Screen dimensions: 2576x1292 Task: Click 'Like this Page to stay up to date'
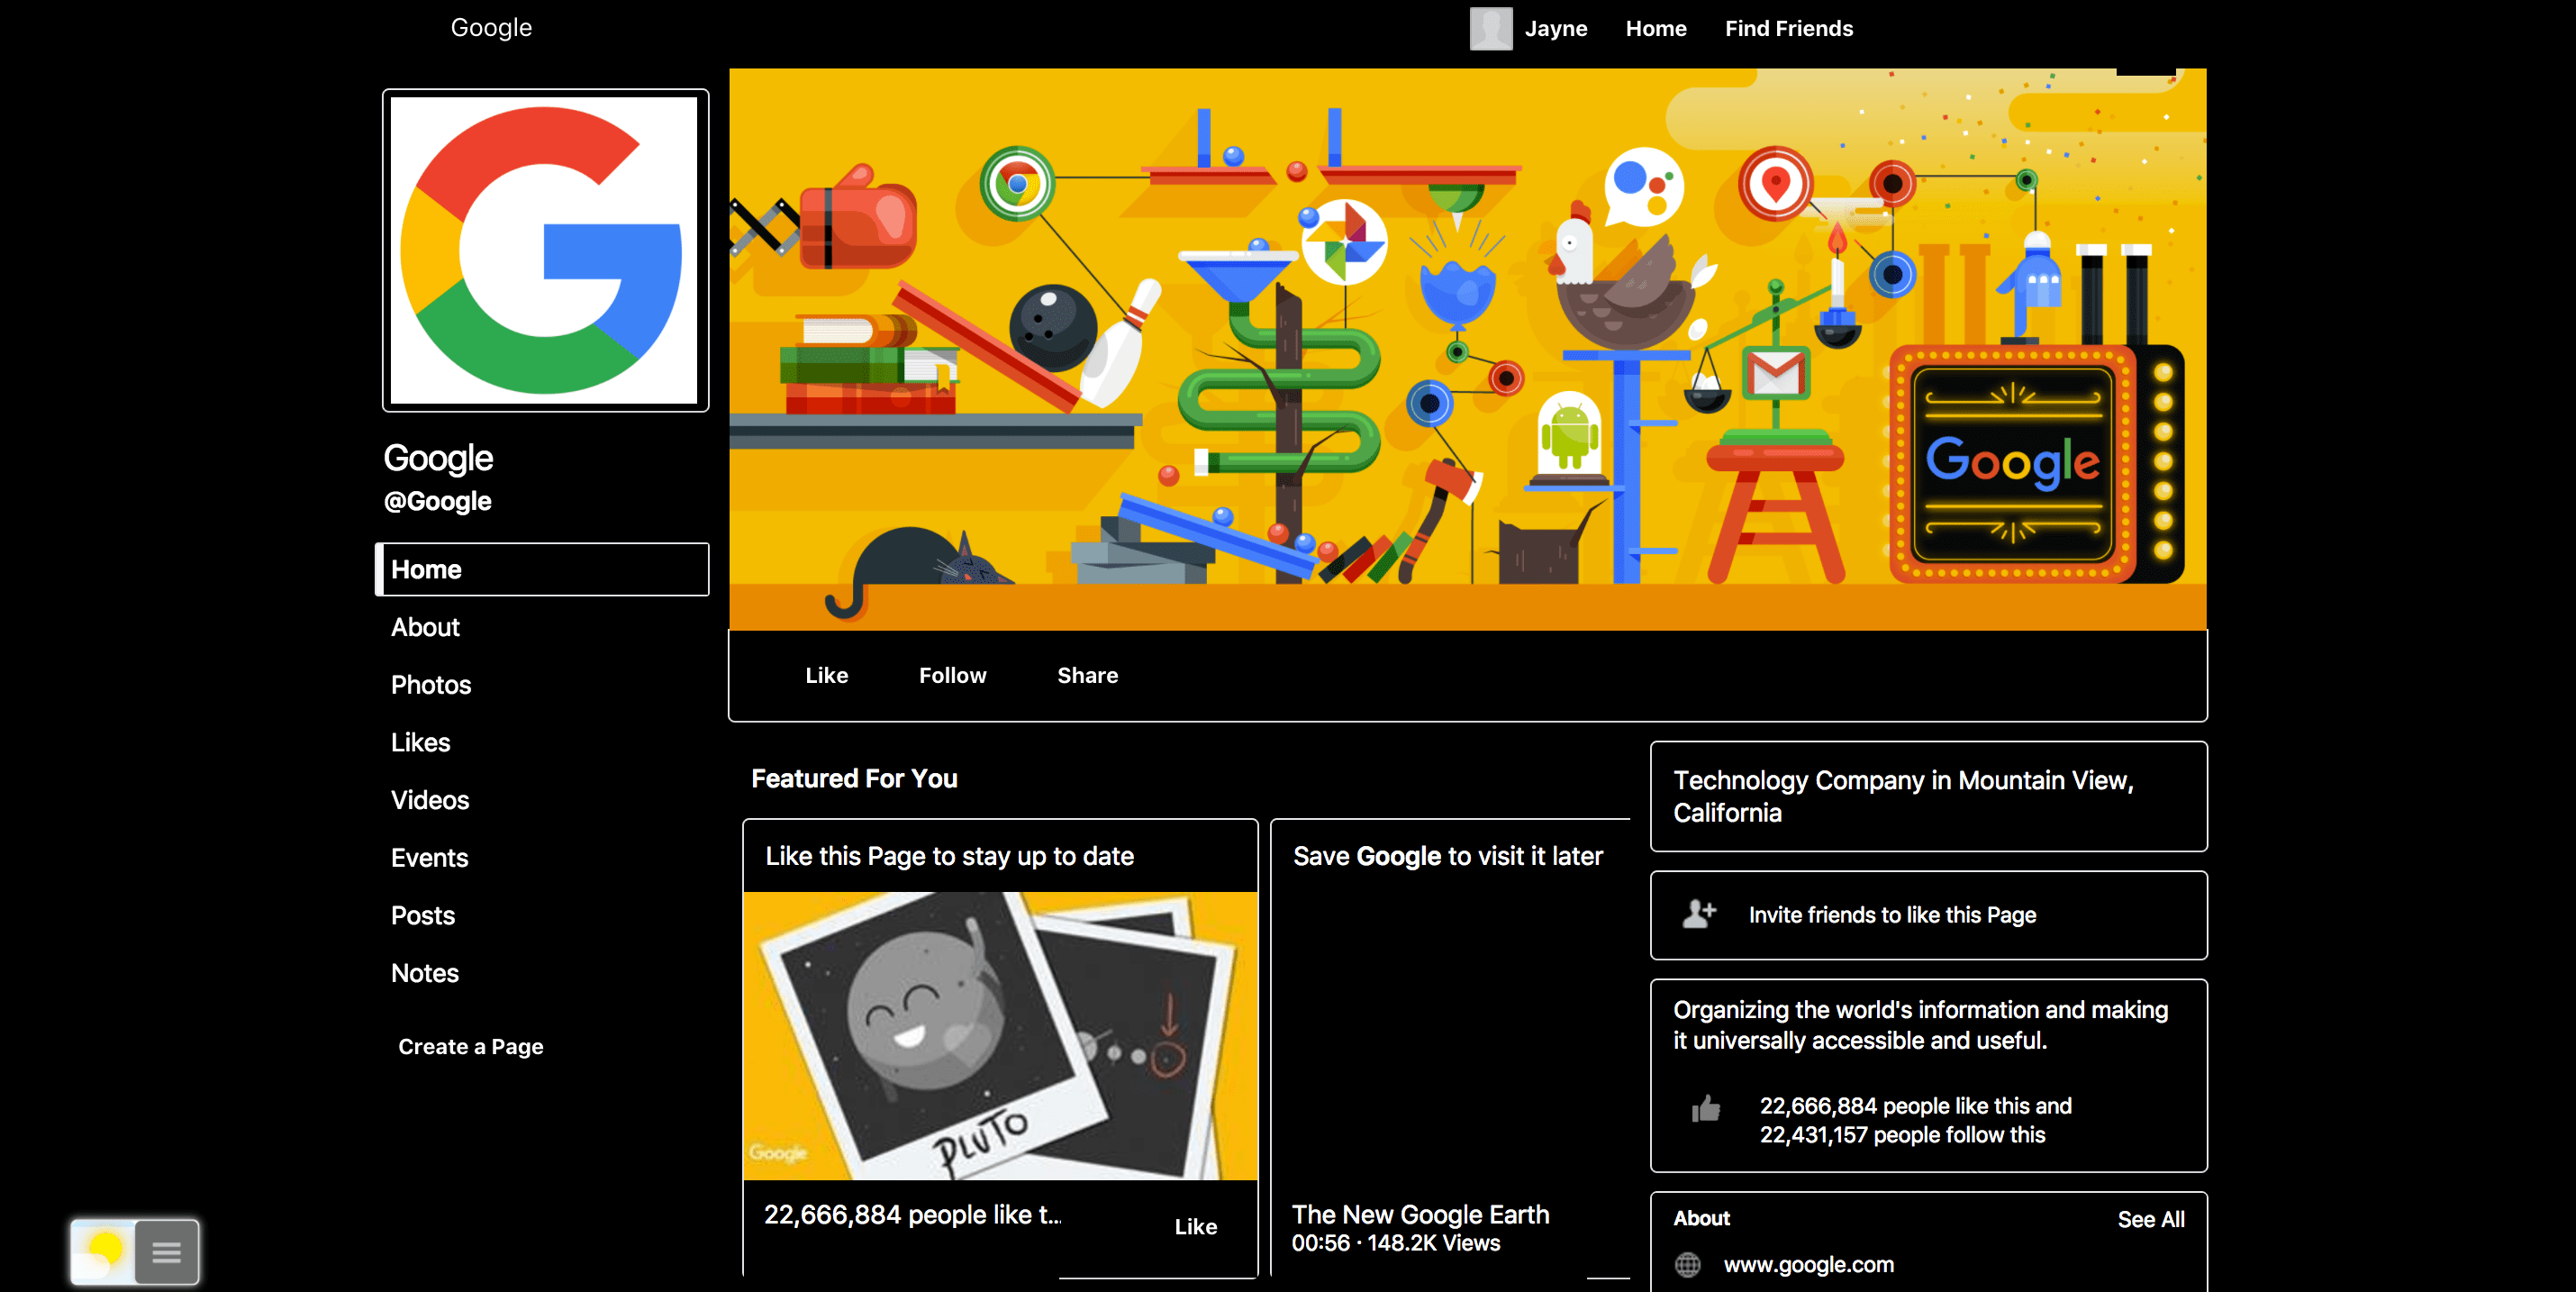949,856
